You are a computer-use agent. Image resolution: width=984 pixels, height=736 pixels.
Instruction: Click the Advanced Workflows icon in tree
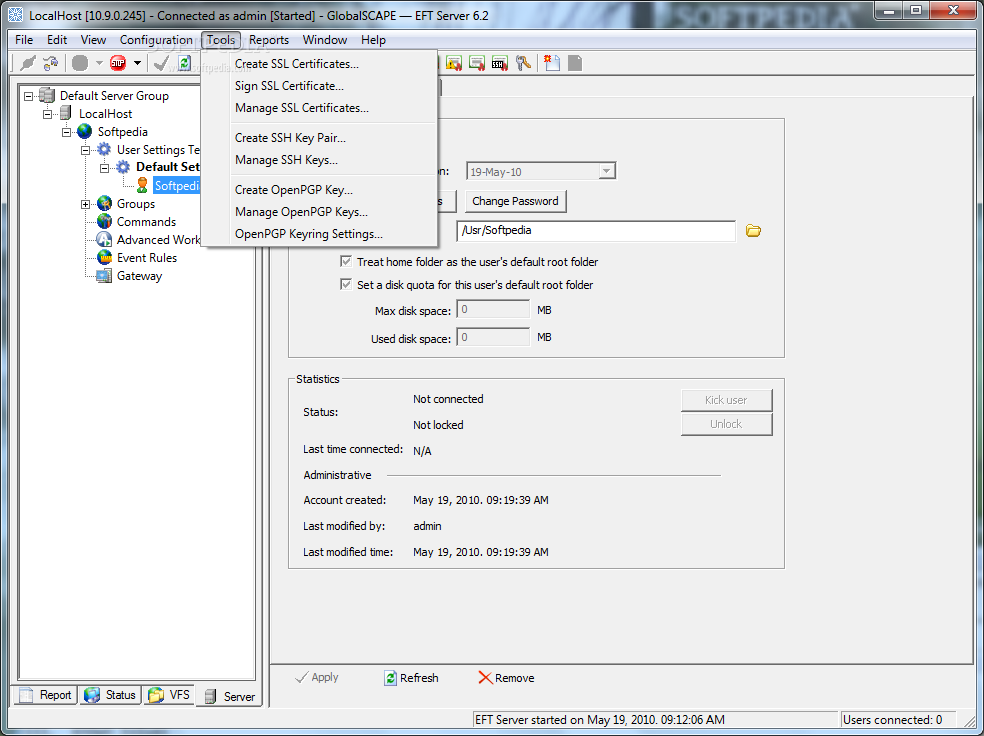[x=104, y=240]
